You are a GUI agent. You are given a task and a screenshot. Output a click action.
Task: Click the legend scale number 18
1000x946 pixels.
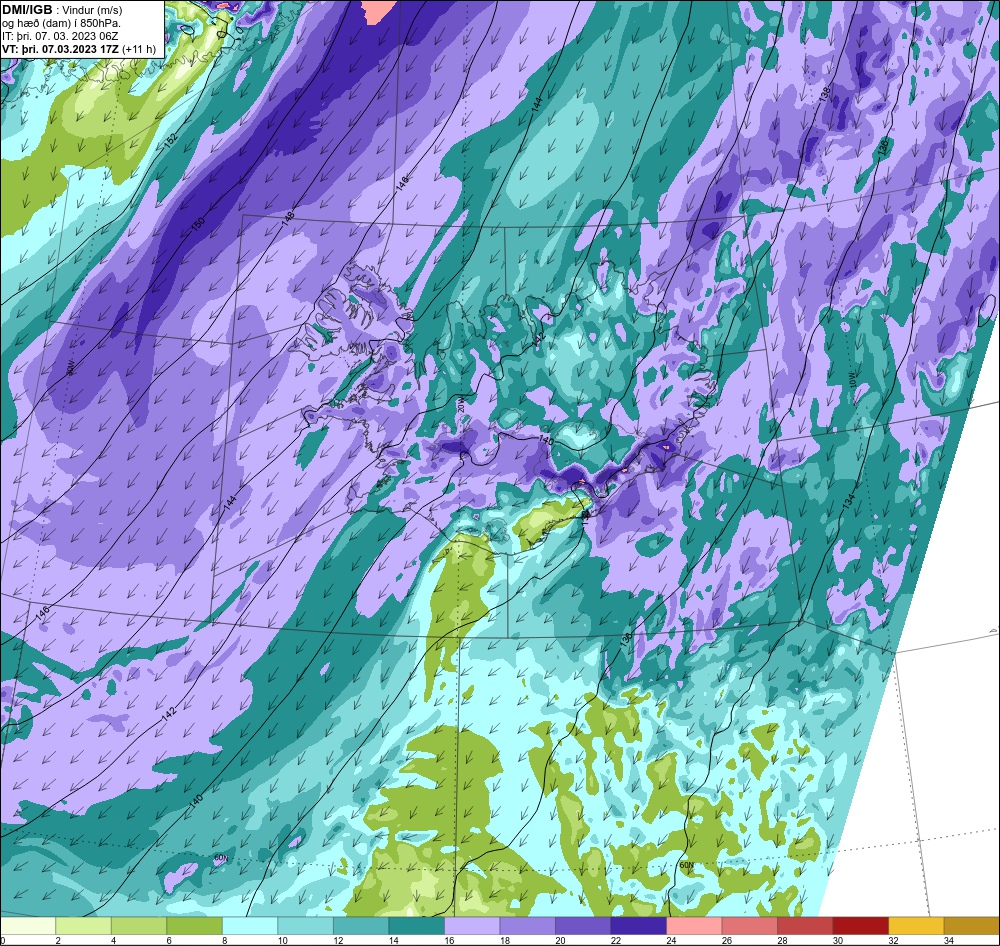click(x=504, y=940)
